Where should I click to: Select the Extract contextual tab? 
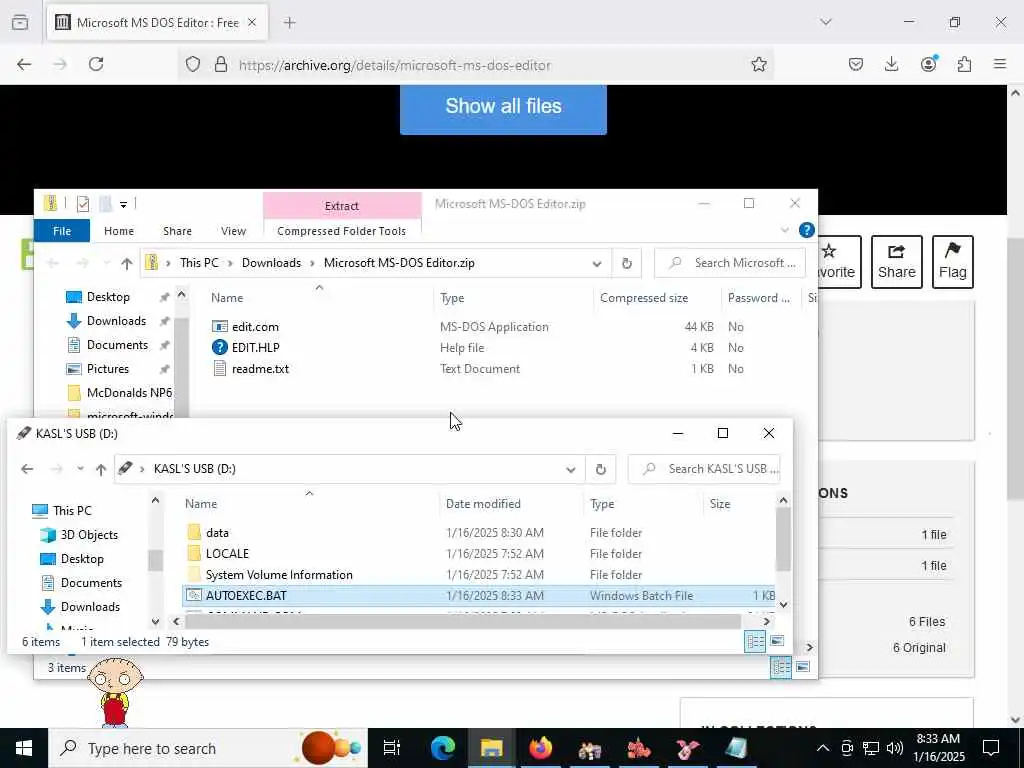pos(342,206)
